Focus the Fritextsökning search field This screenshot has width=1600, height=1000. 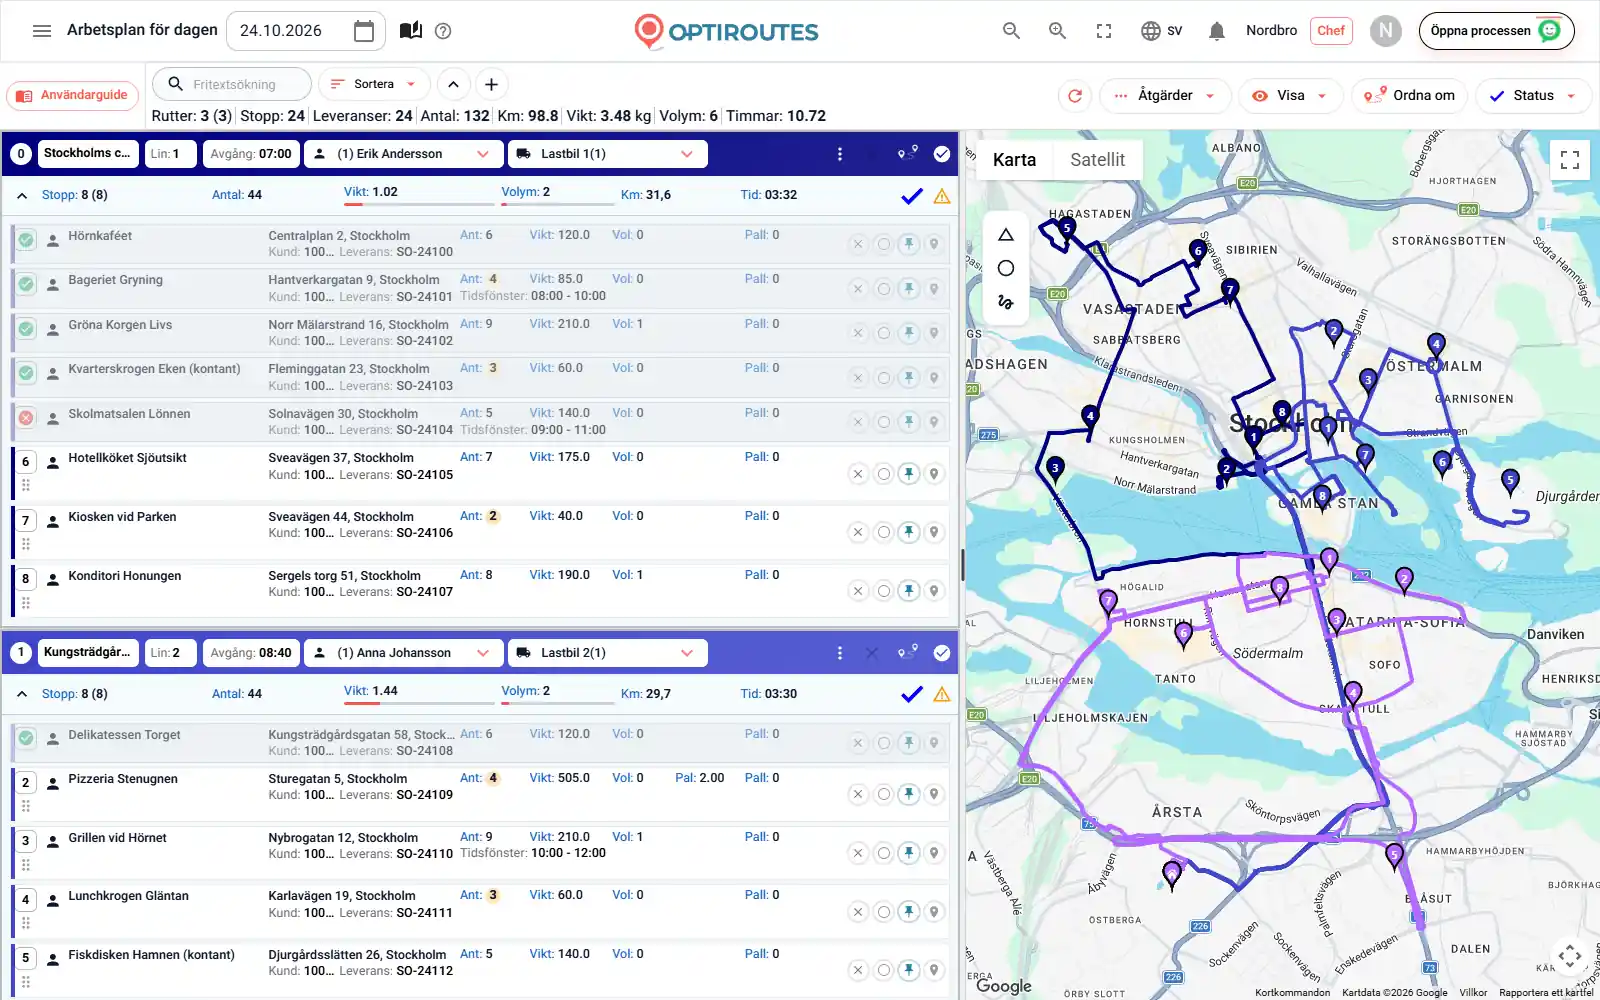(234, 84)
